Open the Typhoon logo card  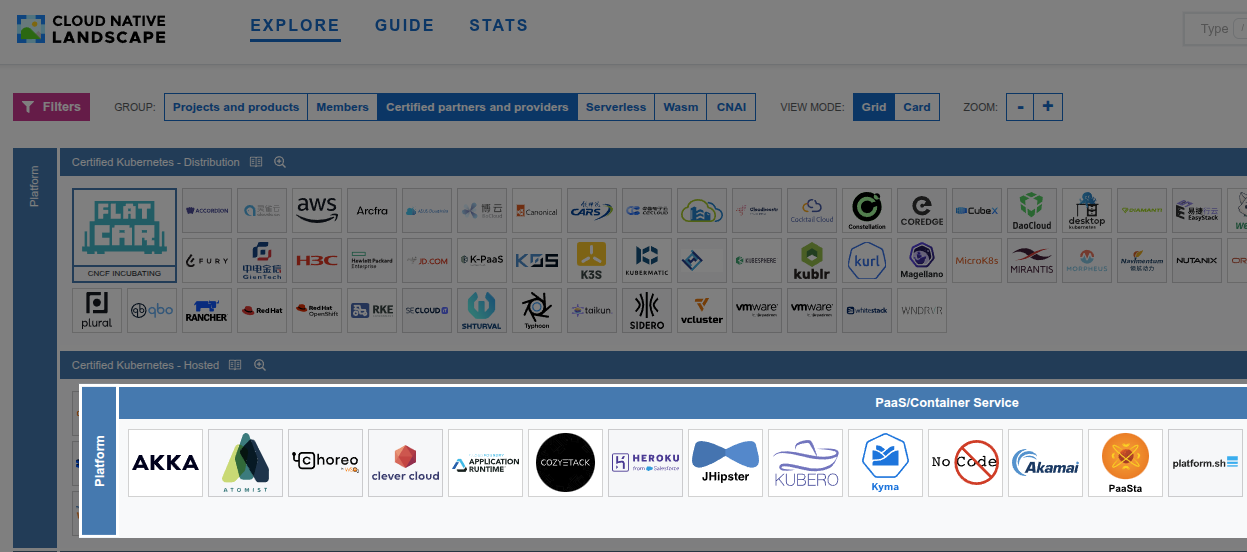click(x=537, y=311)
